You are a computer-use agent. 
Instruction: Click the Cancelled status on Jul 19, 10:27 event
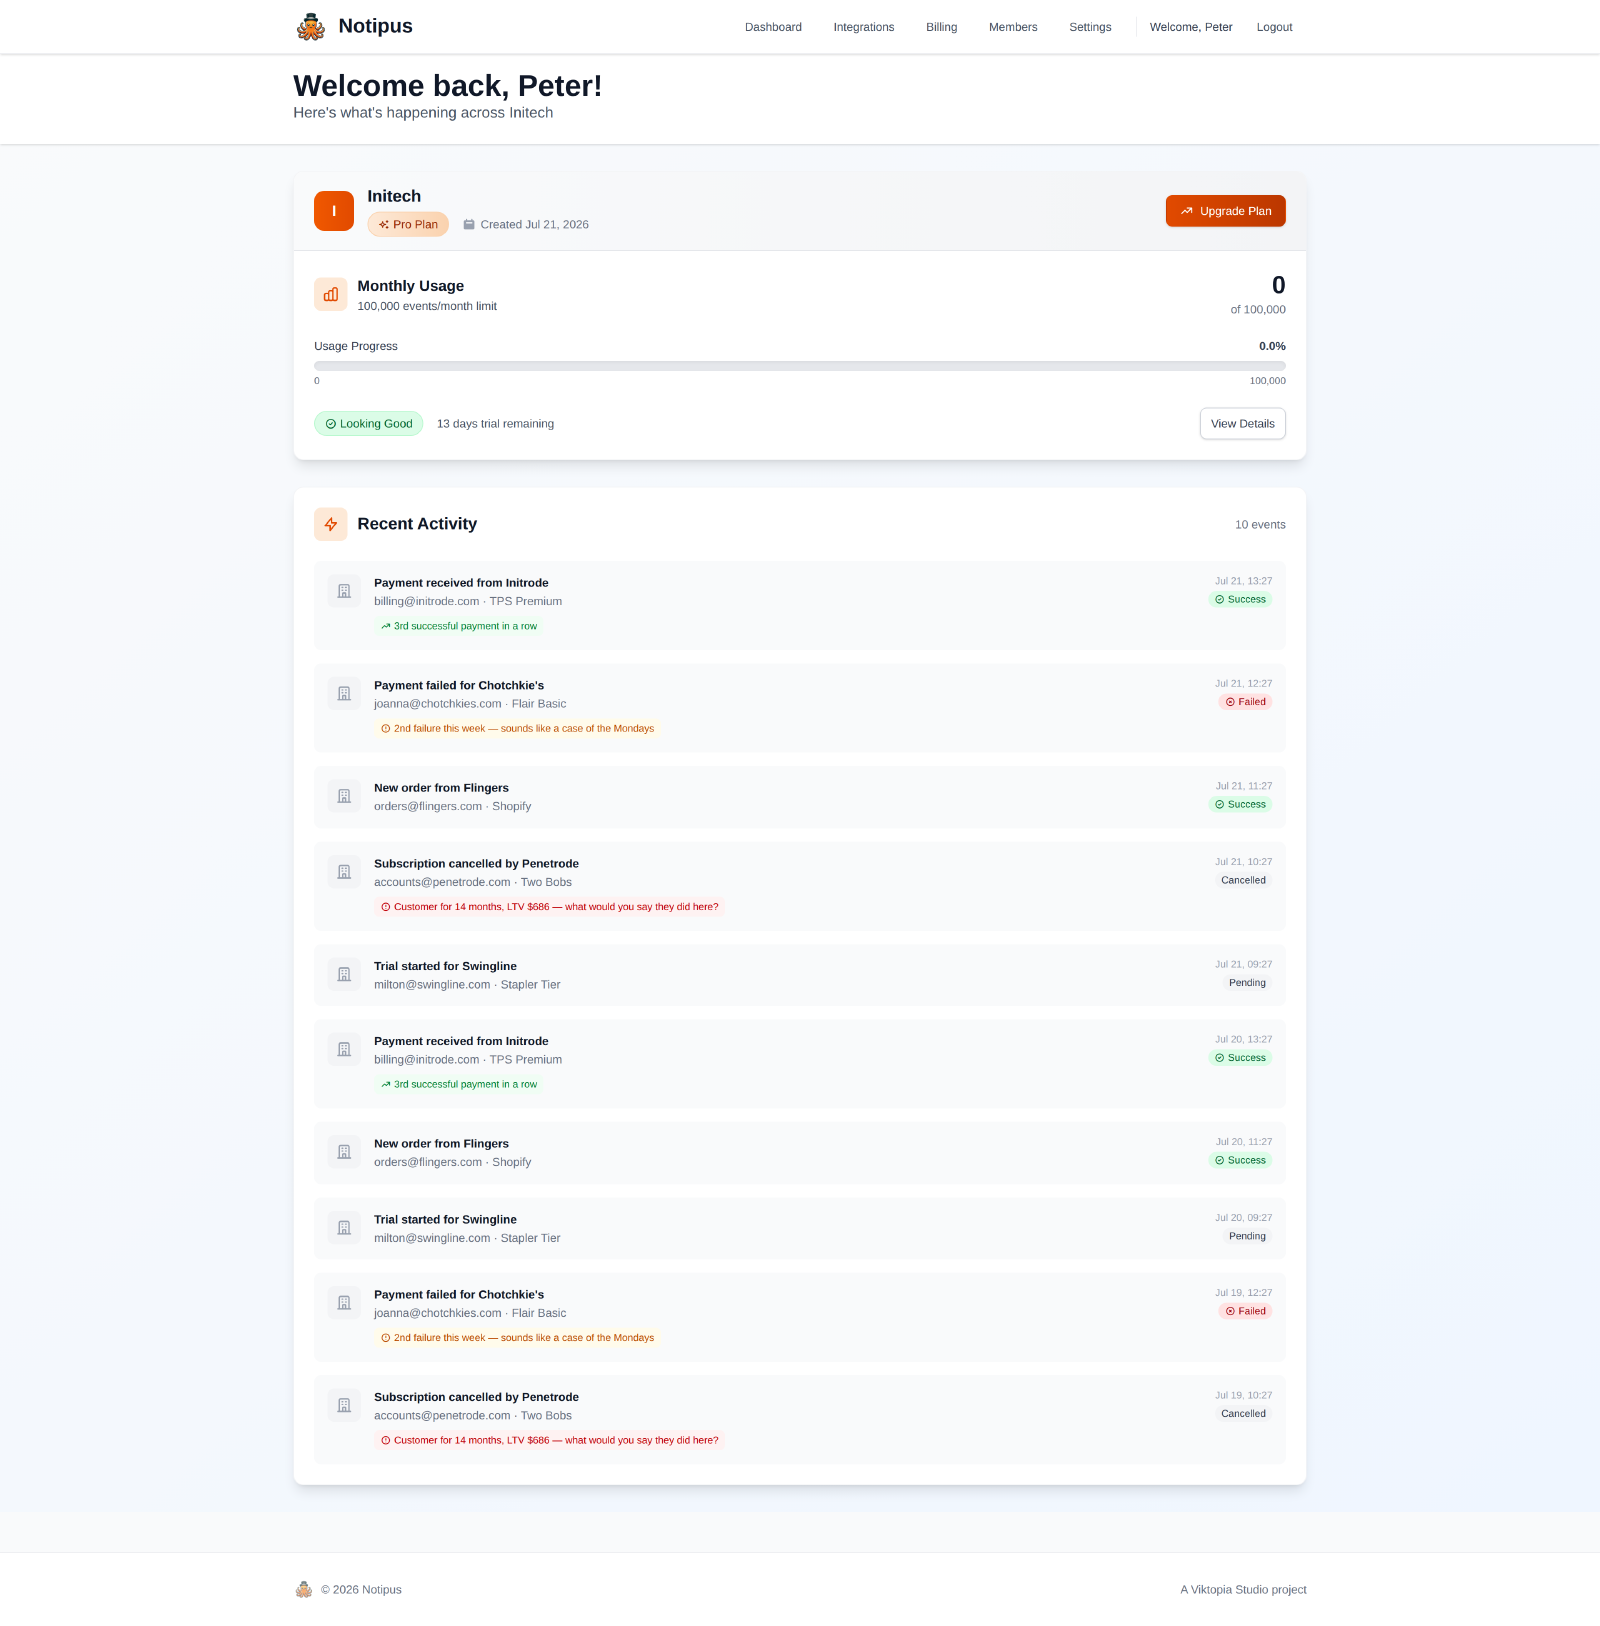click(1243, 1414)
